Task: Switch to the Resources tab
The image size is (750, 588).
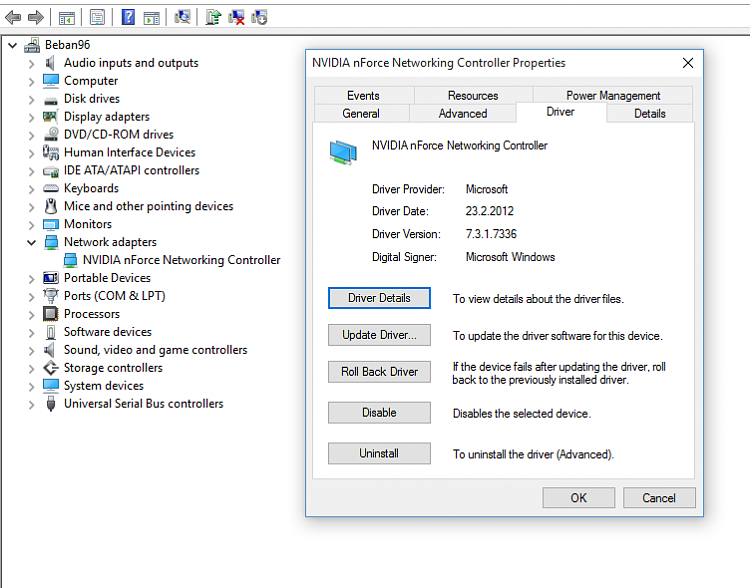Action: (473, 95)
